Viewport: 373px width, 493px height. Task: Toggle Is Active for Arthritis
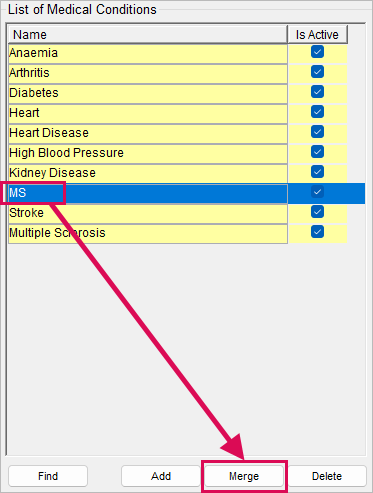[317, 72]
